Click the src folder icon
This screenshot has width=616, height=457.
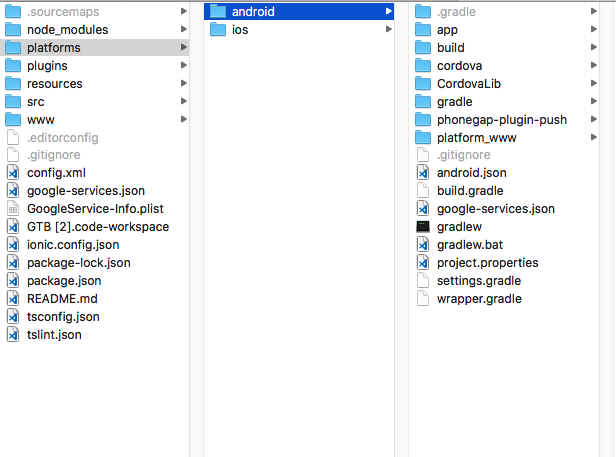coord(13,102)
